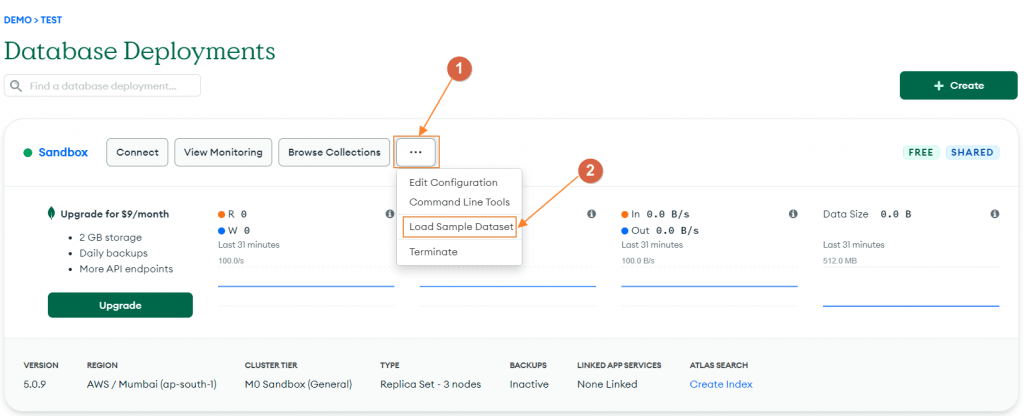Click the blue Out legend dot
This screenshot has height=416, width=1024.
click(625, 231)
